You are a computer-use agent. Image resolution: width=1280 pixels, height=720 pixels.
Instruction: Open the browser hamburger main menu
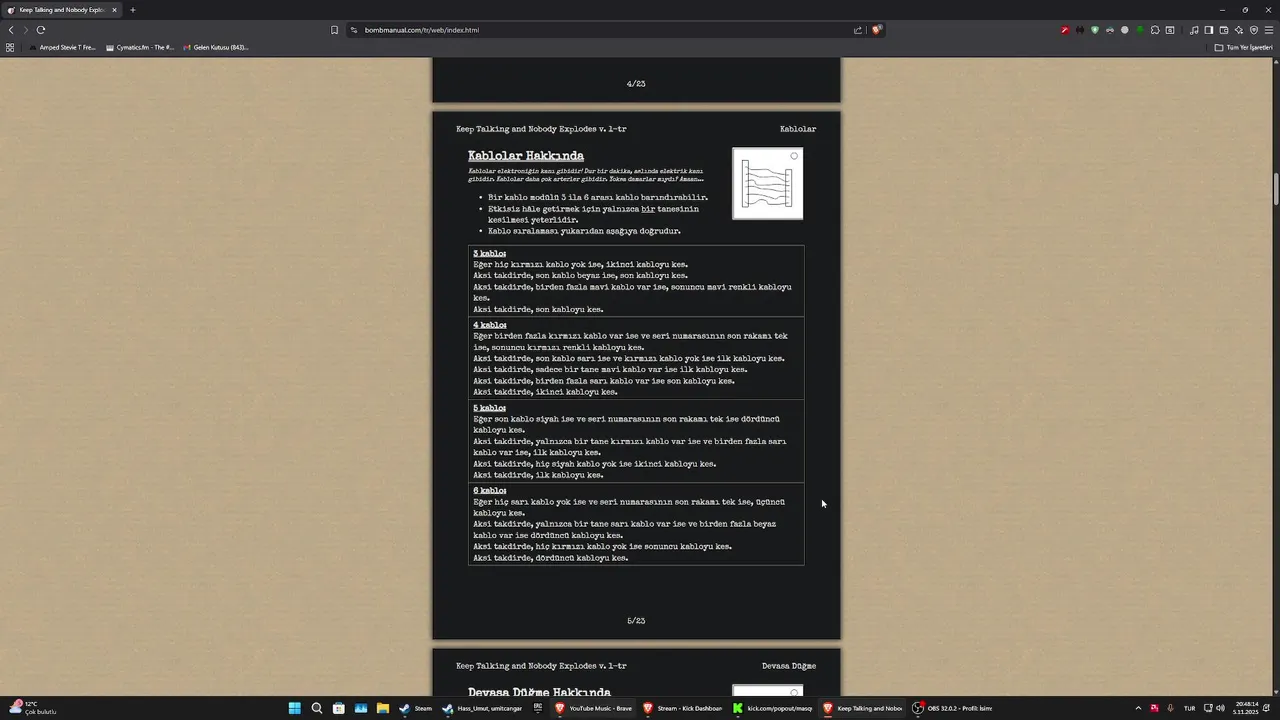(x=1269, y=30)
